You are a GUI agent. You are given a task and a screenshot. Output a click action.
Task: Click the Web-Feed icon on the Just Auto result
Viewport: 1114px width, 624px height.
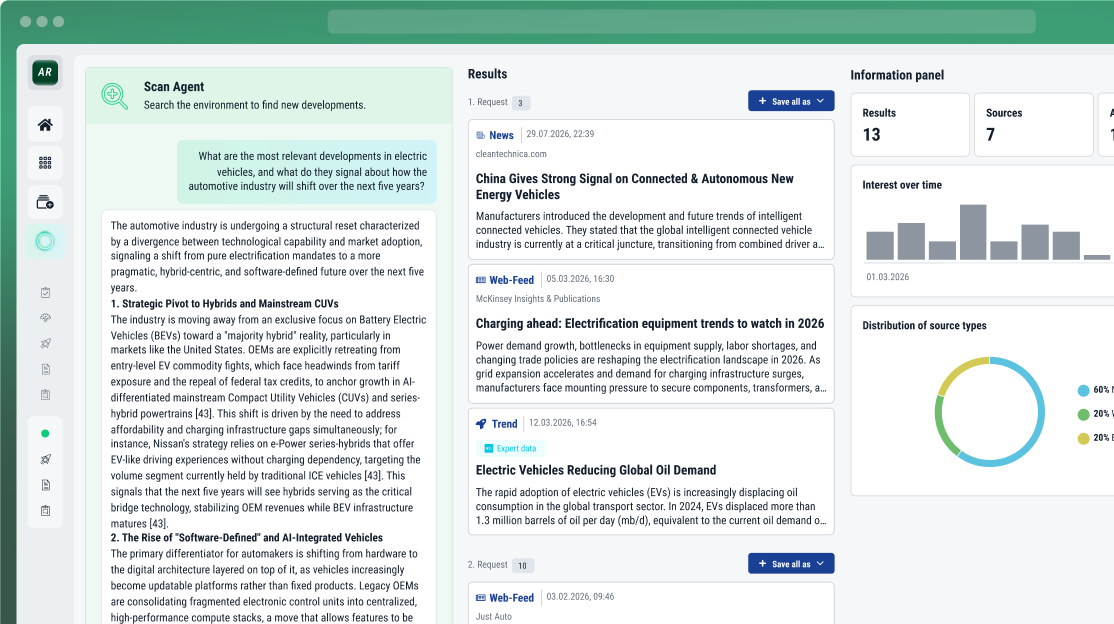(481, 598)
